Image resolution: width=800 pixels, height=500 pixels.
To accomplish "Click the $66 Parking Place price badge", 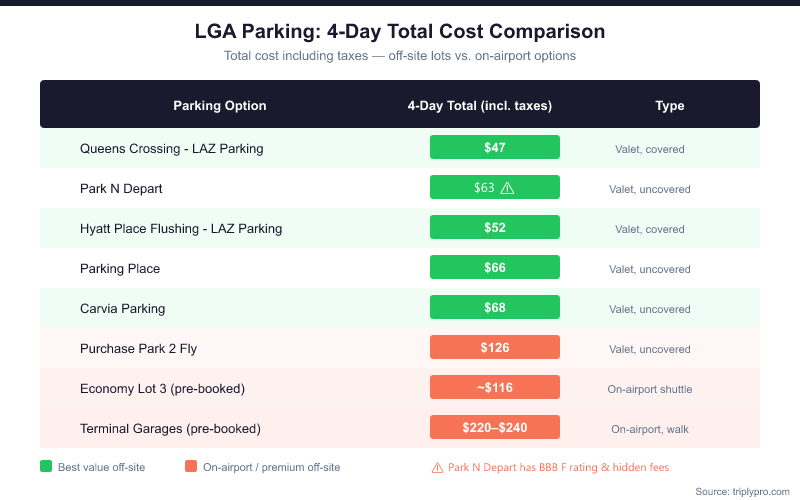I will pos(495,268).
